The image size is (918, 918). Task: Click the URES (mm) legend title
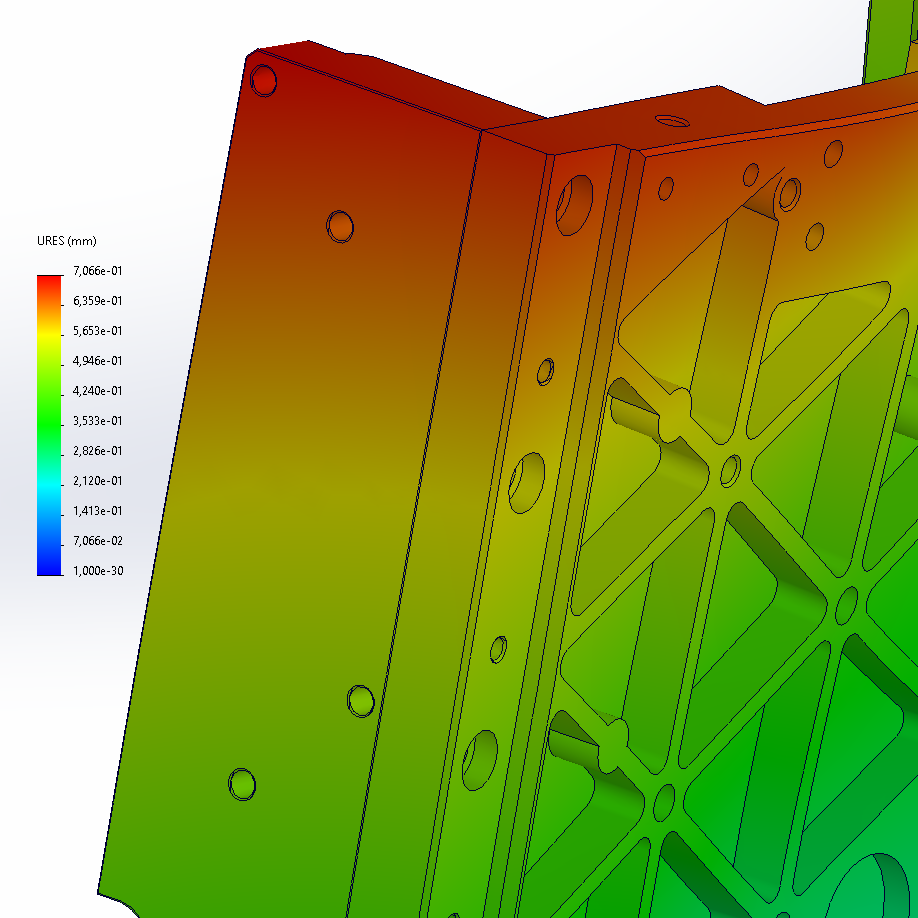click(x=66, y=241)
